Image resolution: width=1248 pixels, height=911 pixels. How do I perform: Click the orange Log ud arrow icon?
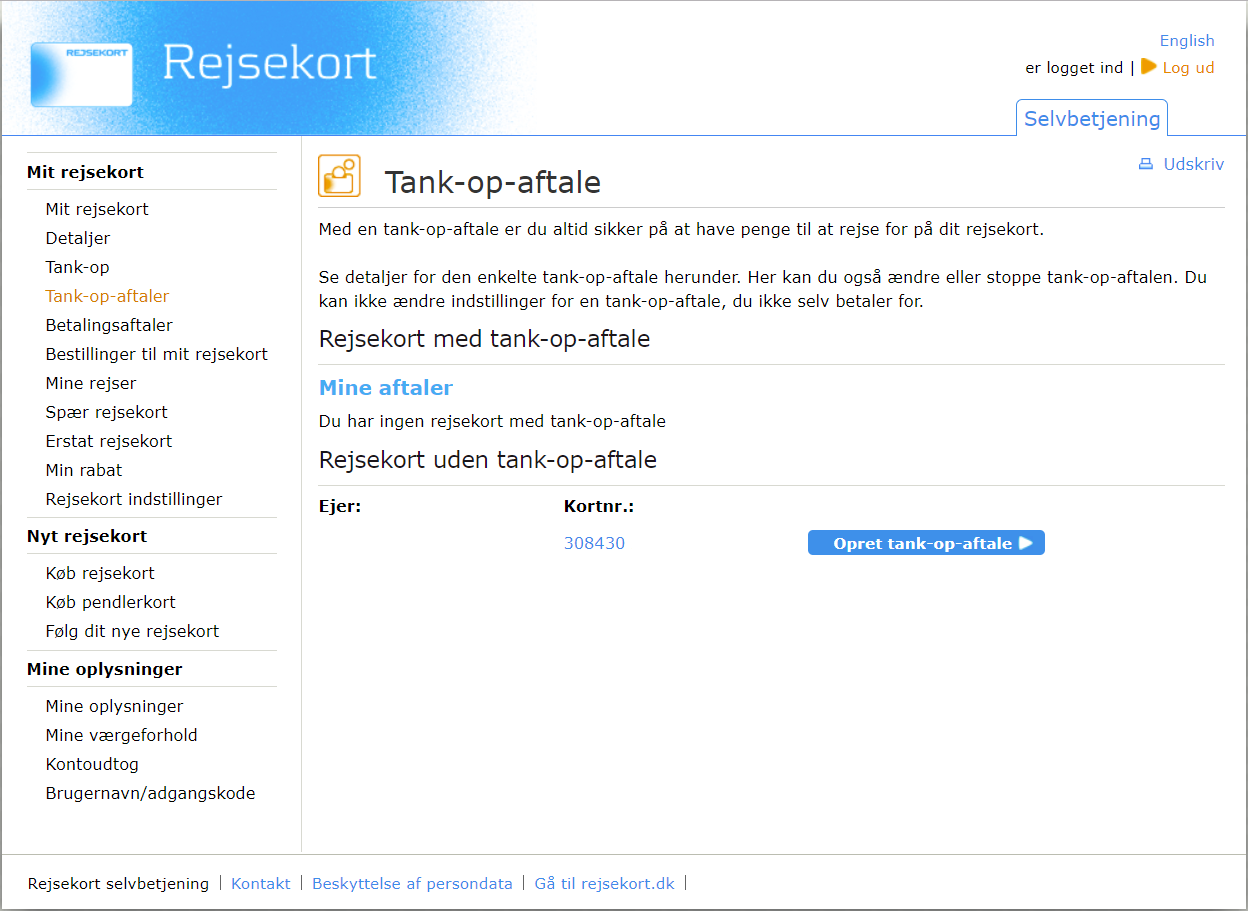coord(1148,67)
